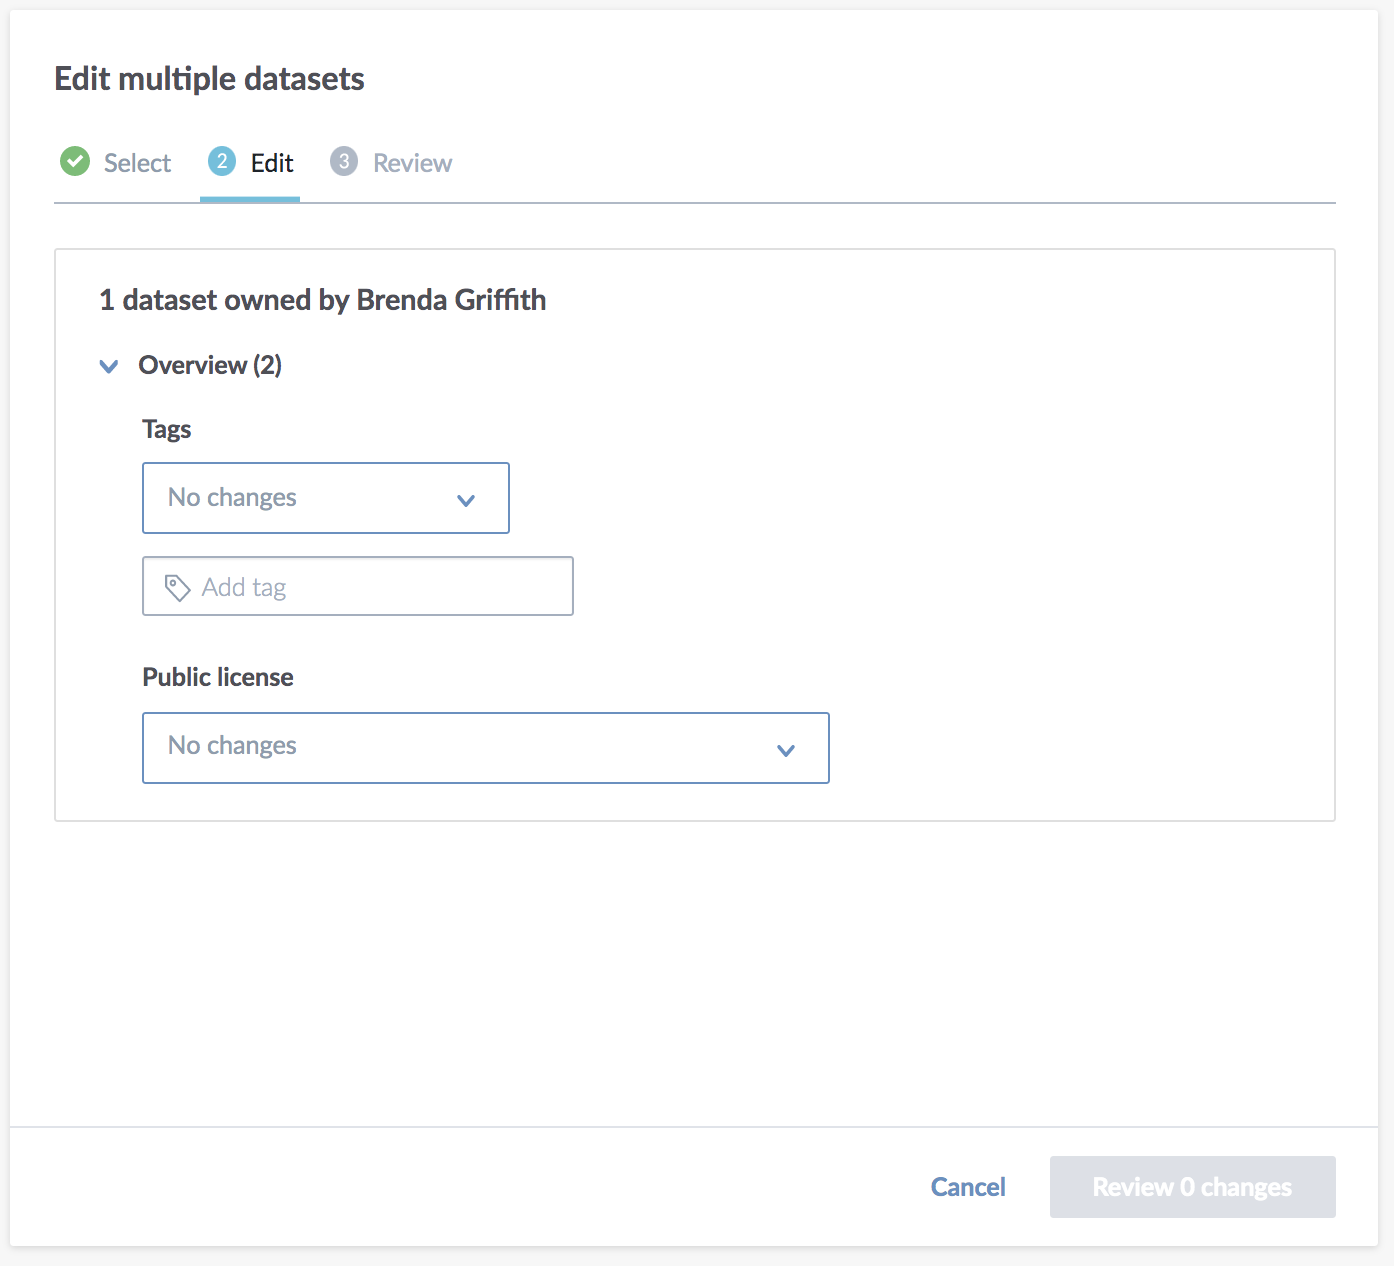Open the Public license dropdown
Screen dimensions: 1394x1266
[486, 748]
